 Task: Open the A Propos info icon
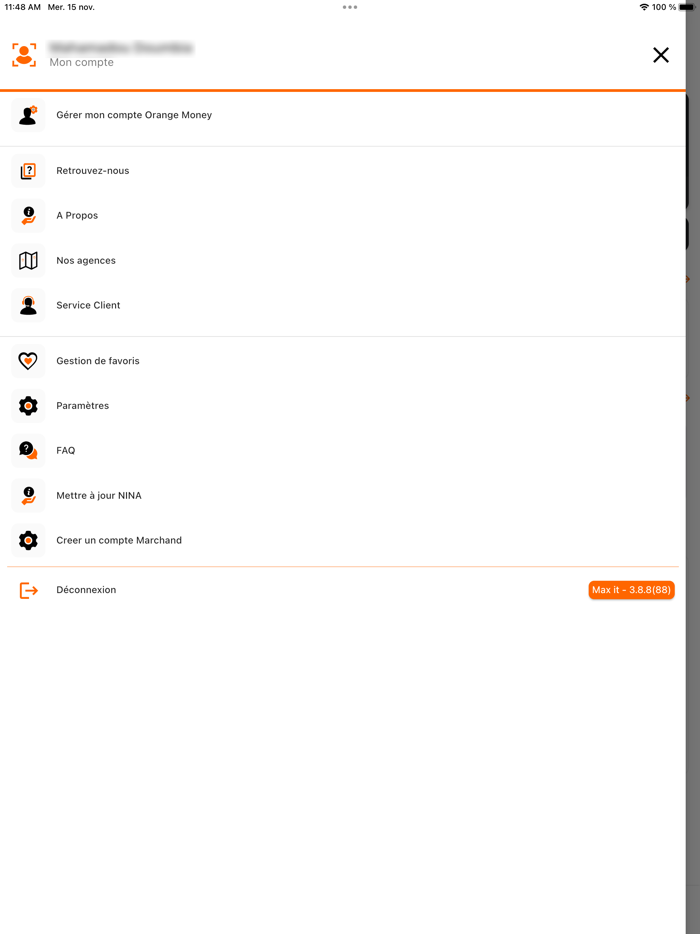coord(28,215)
